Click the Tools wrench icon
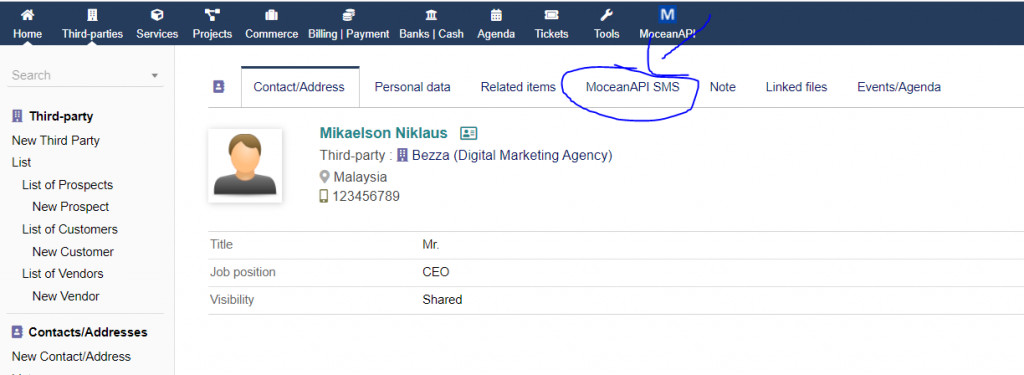 point(606,14)
